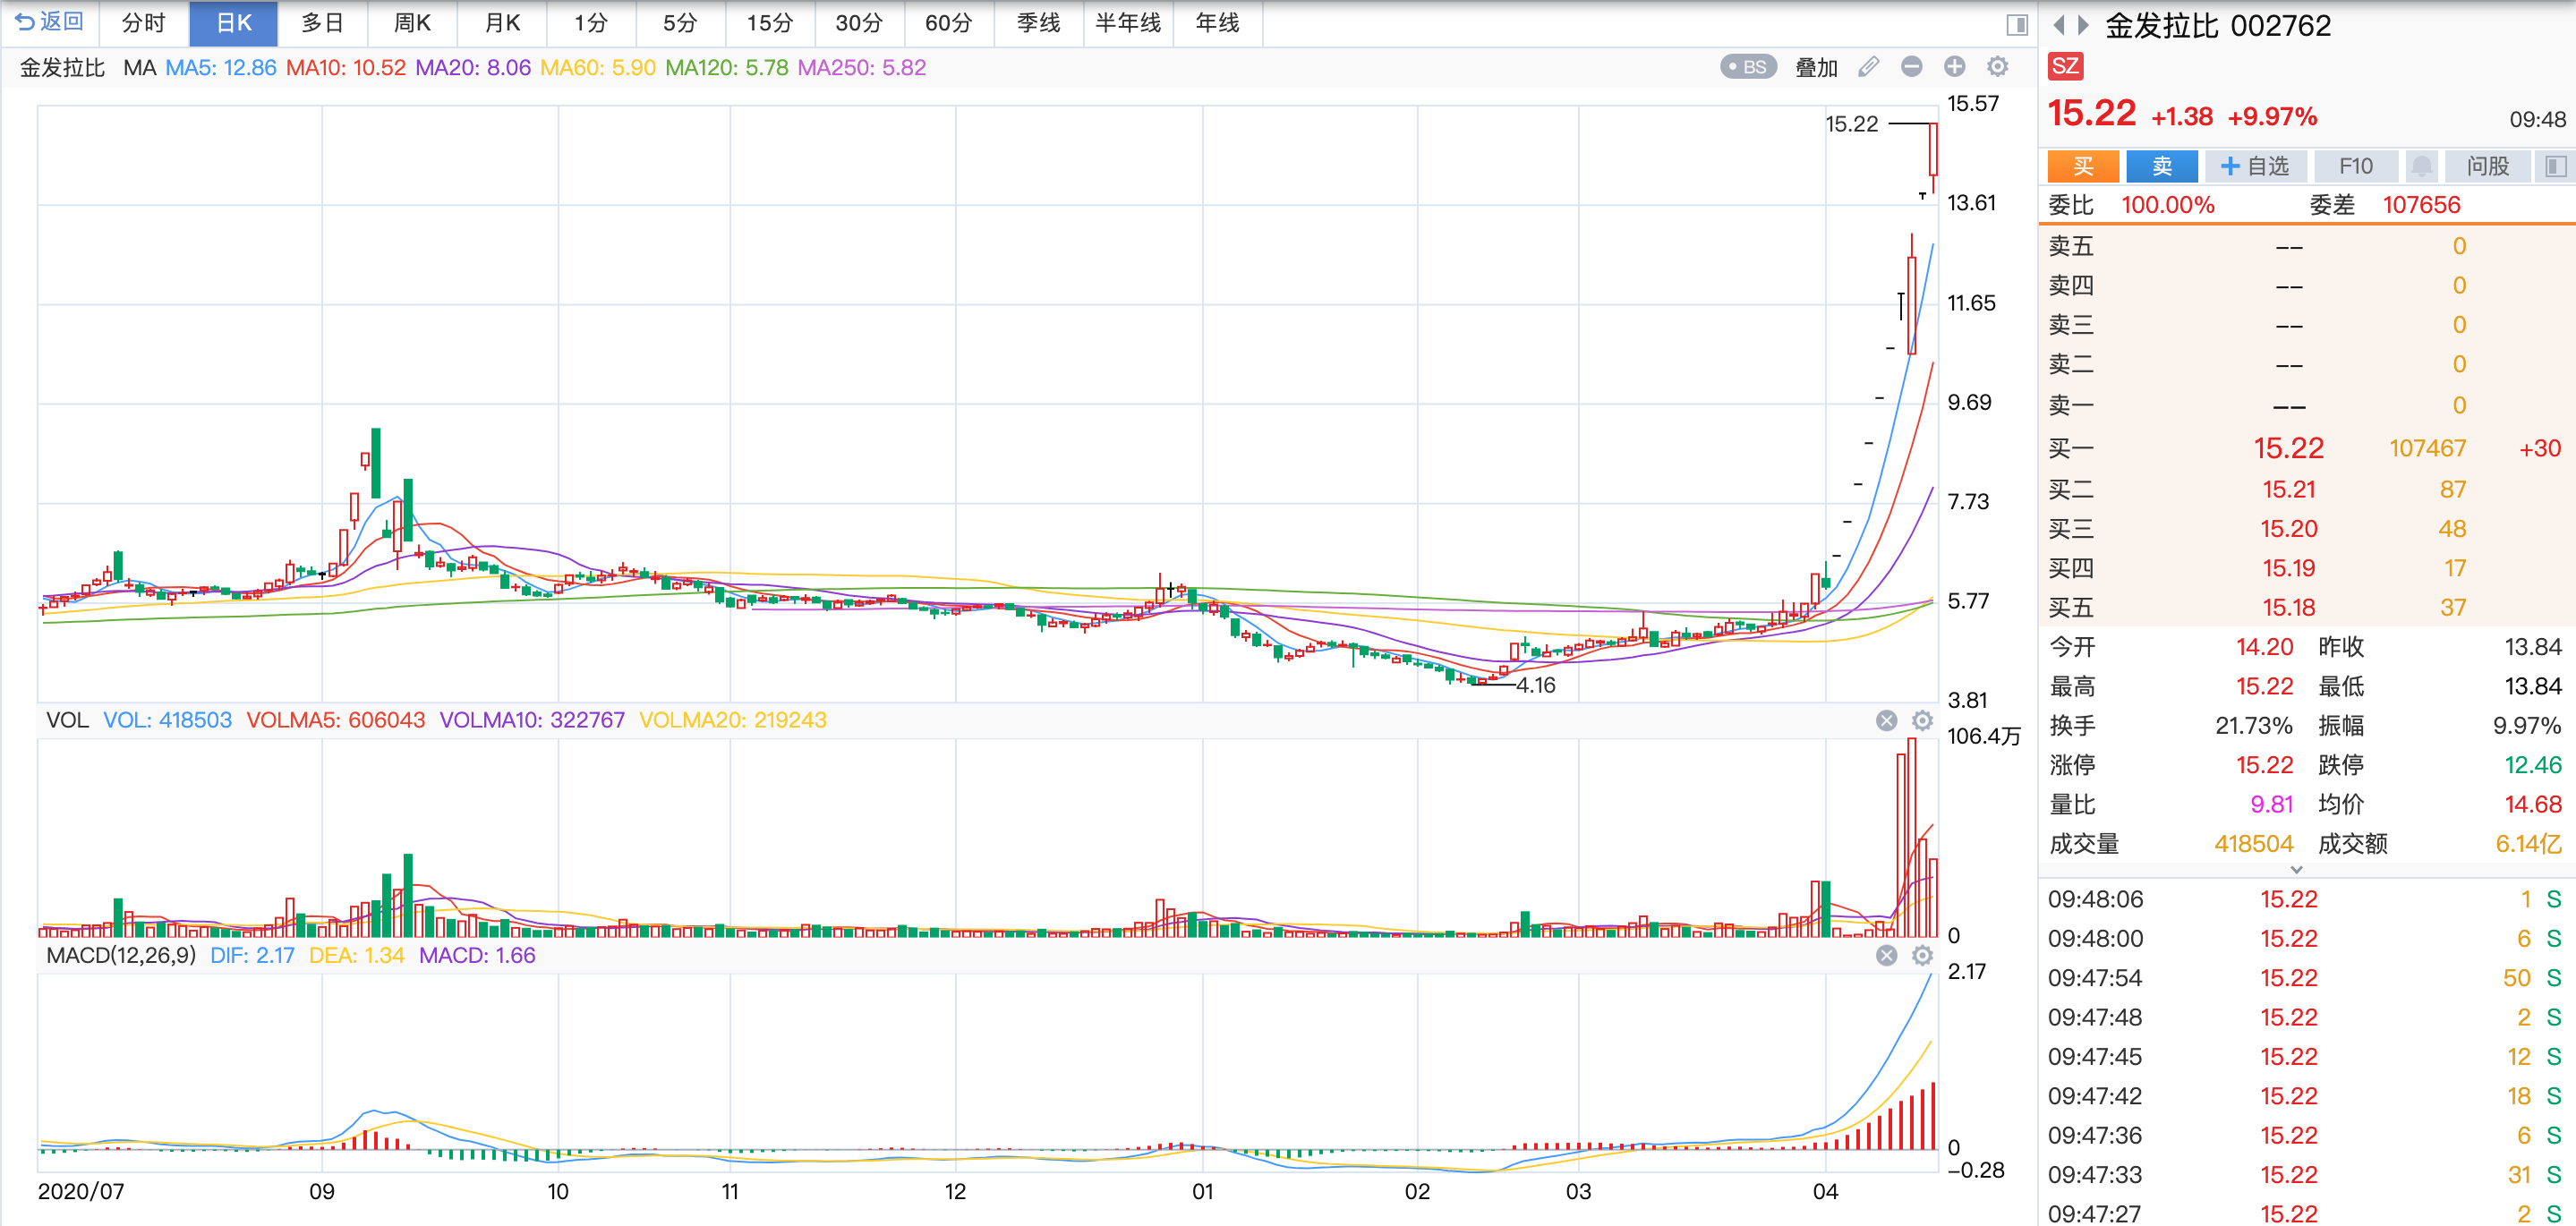Select the 5分 interval tab
Screen dimensions: 2576x1226
[680, 23]
